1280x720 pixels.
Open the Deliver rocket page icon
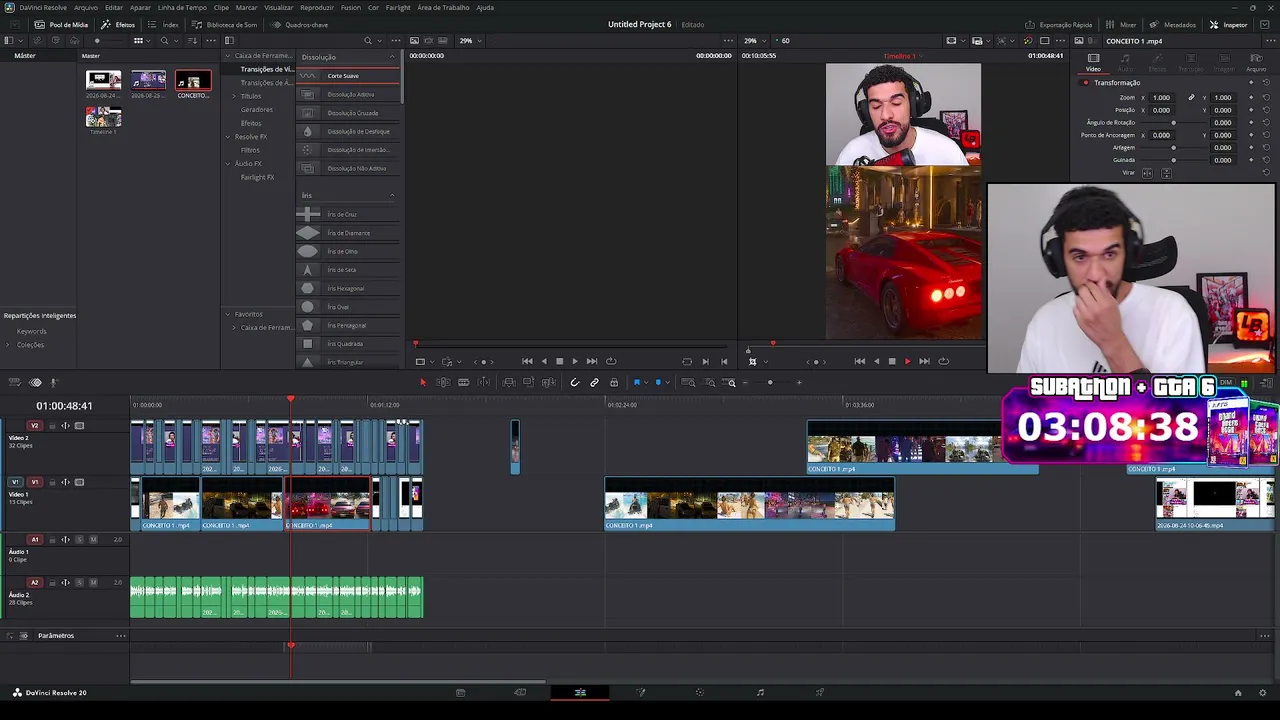tap(820, 692)
